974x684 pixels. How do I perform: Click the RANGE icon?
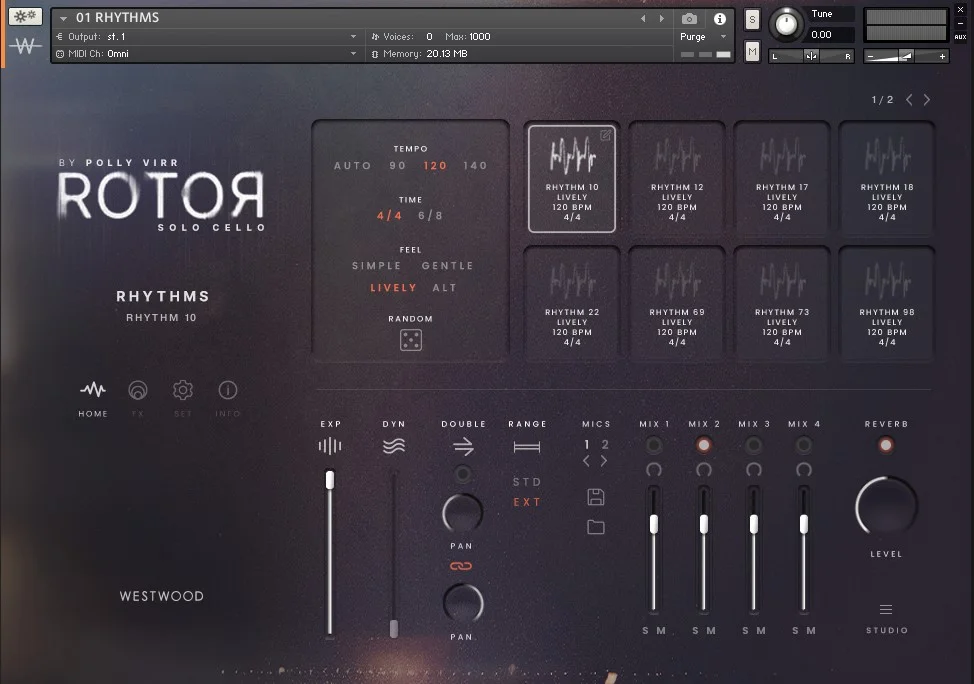coord(527,447)
